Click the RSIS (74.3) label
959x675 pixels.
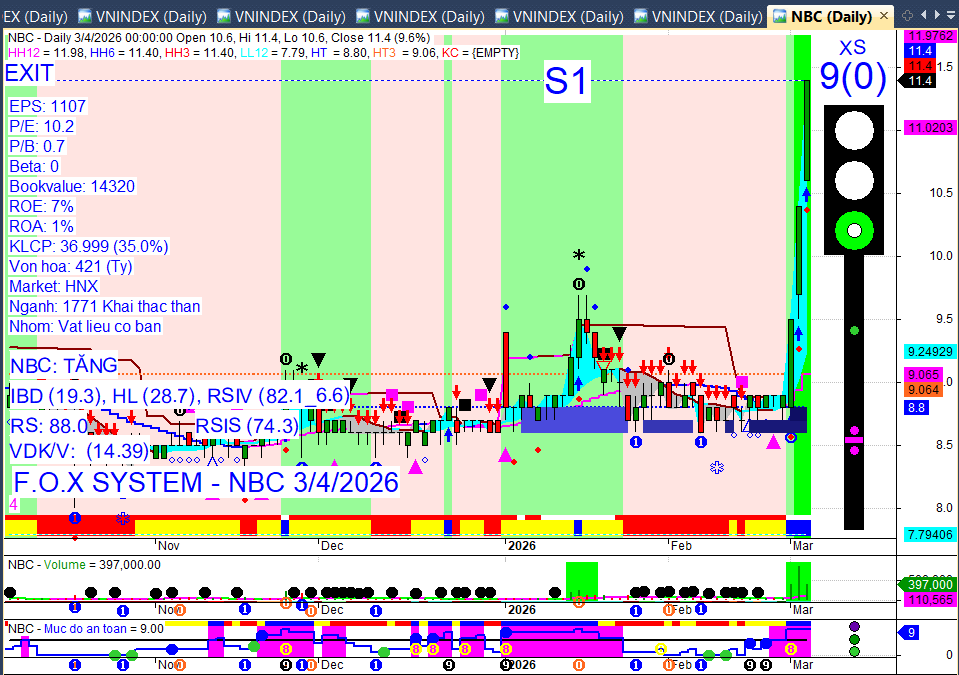click(x=247, y=426)
